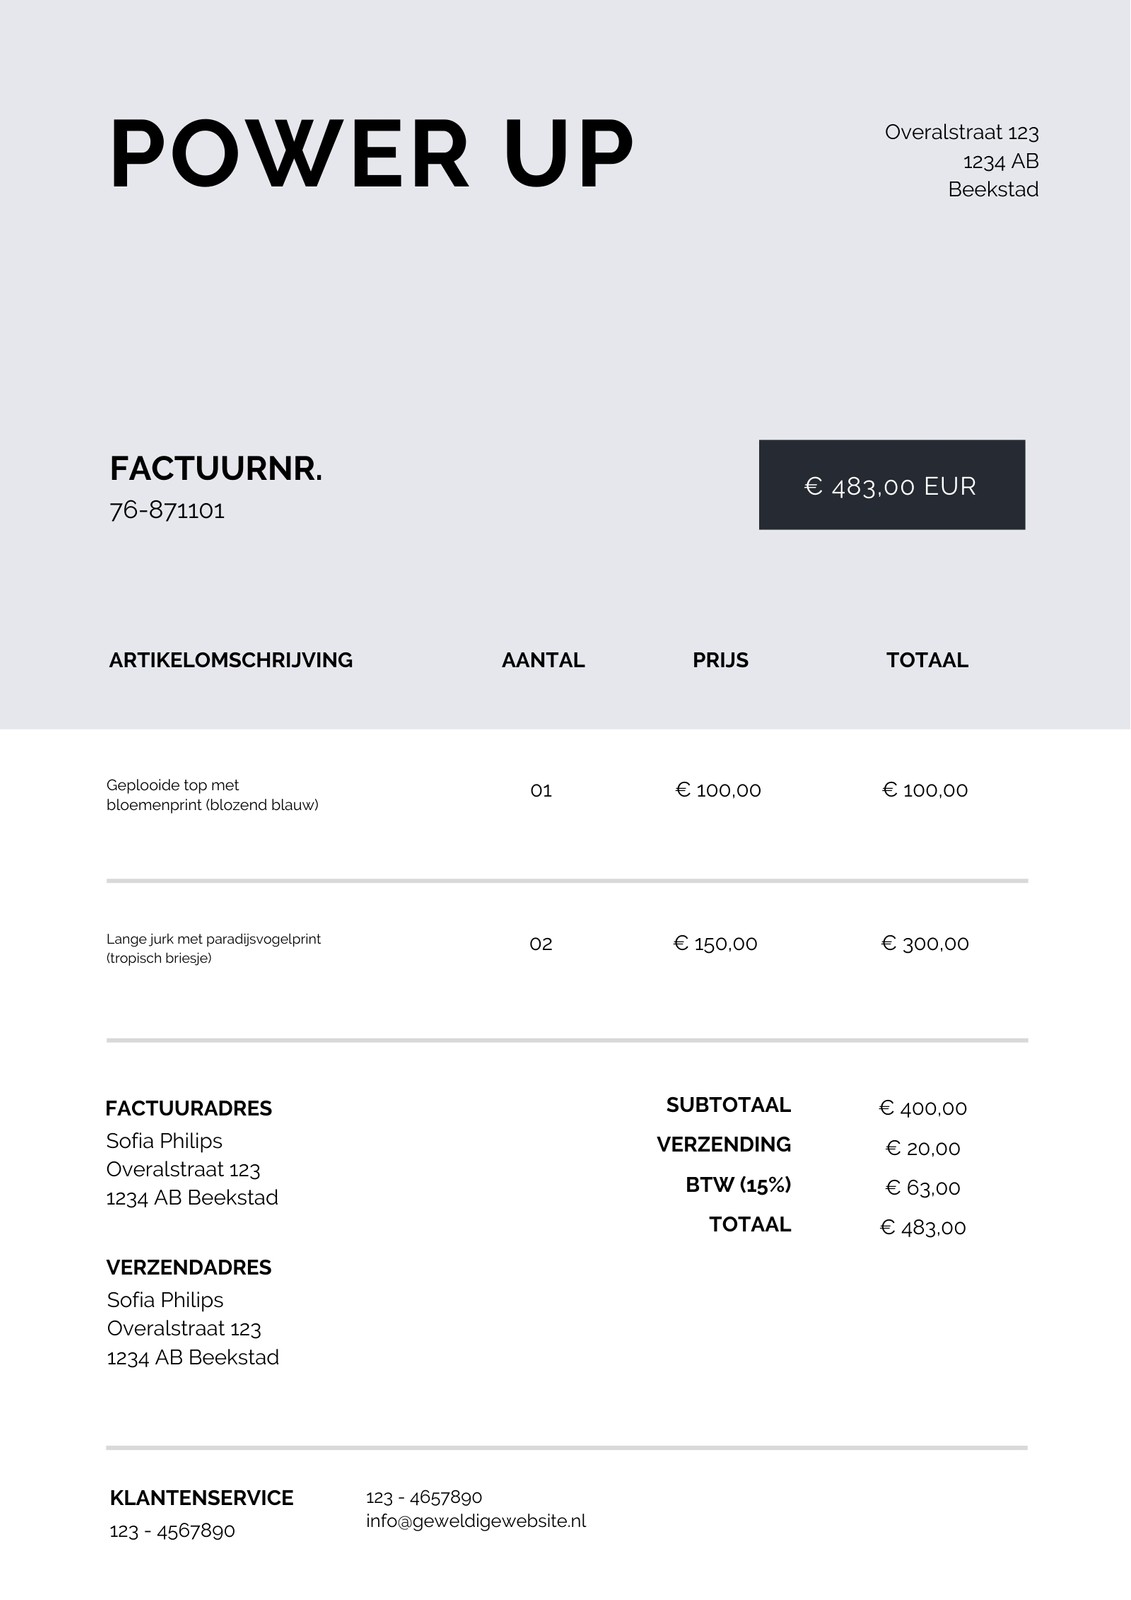Click the AANTAL column header
The height and width of the screenshot is (1600, 1131).
(x=543, y=660)
